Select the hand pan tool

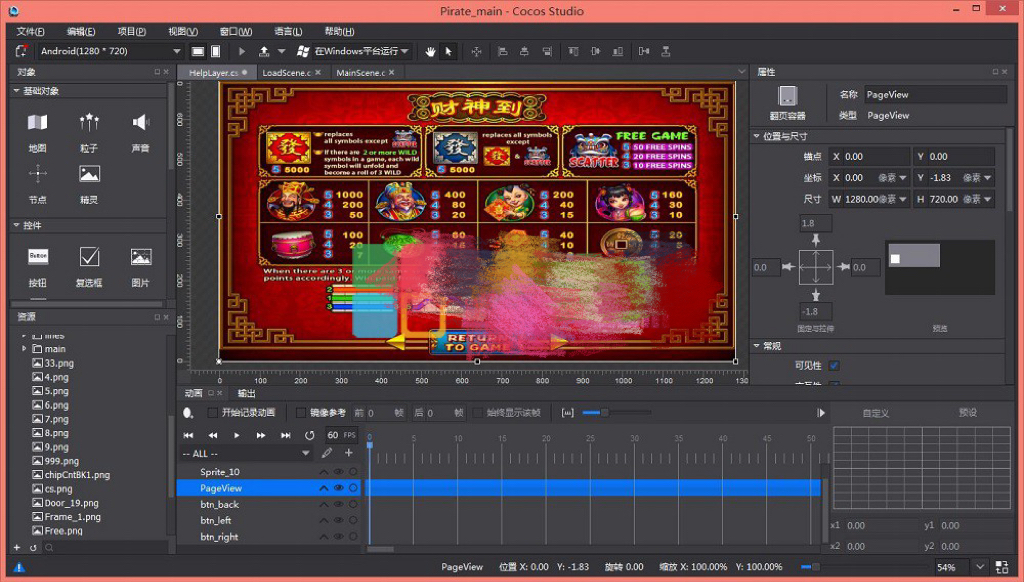431,51
